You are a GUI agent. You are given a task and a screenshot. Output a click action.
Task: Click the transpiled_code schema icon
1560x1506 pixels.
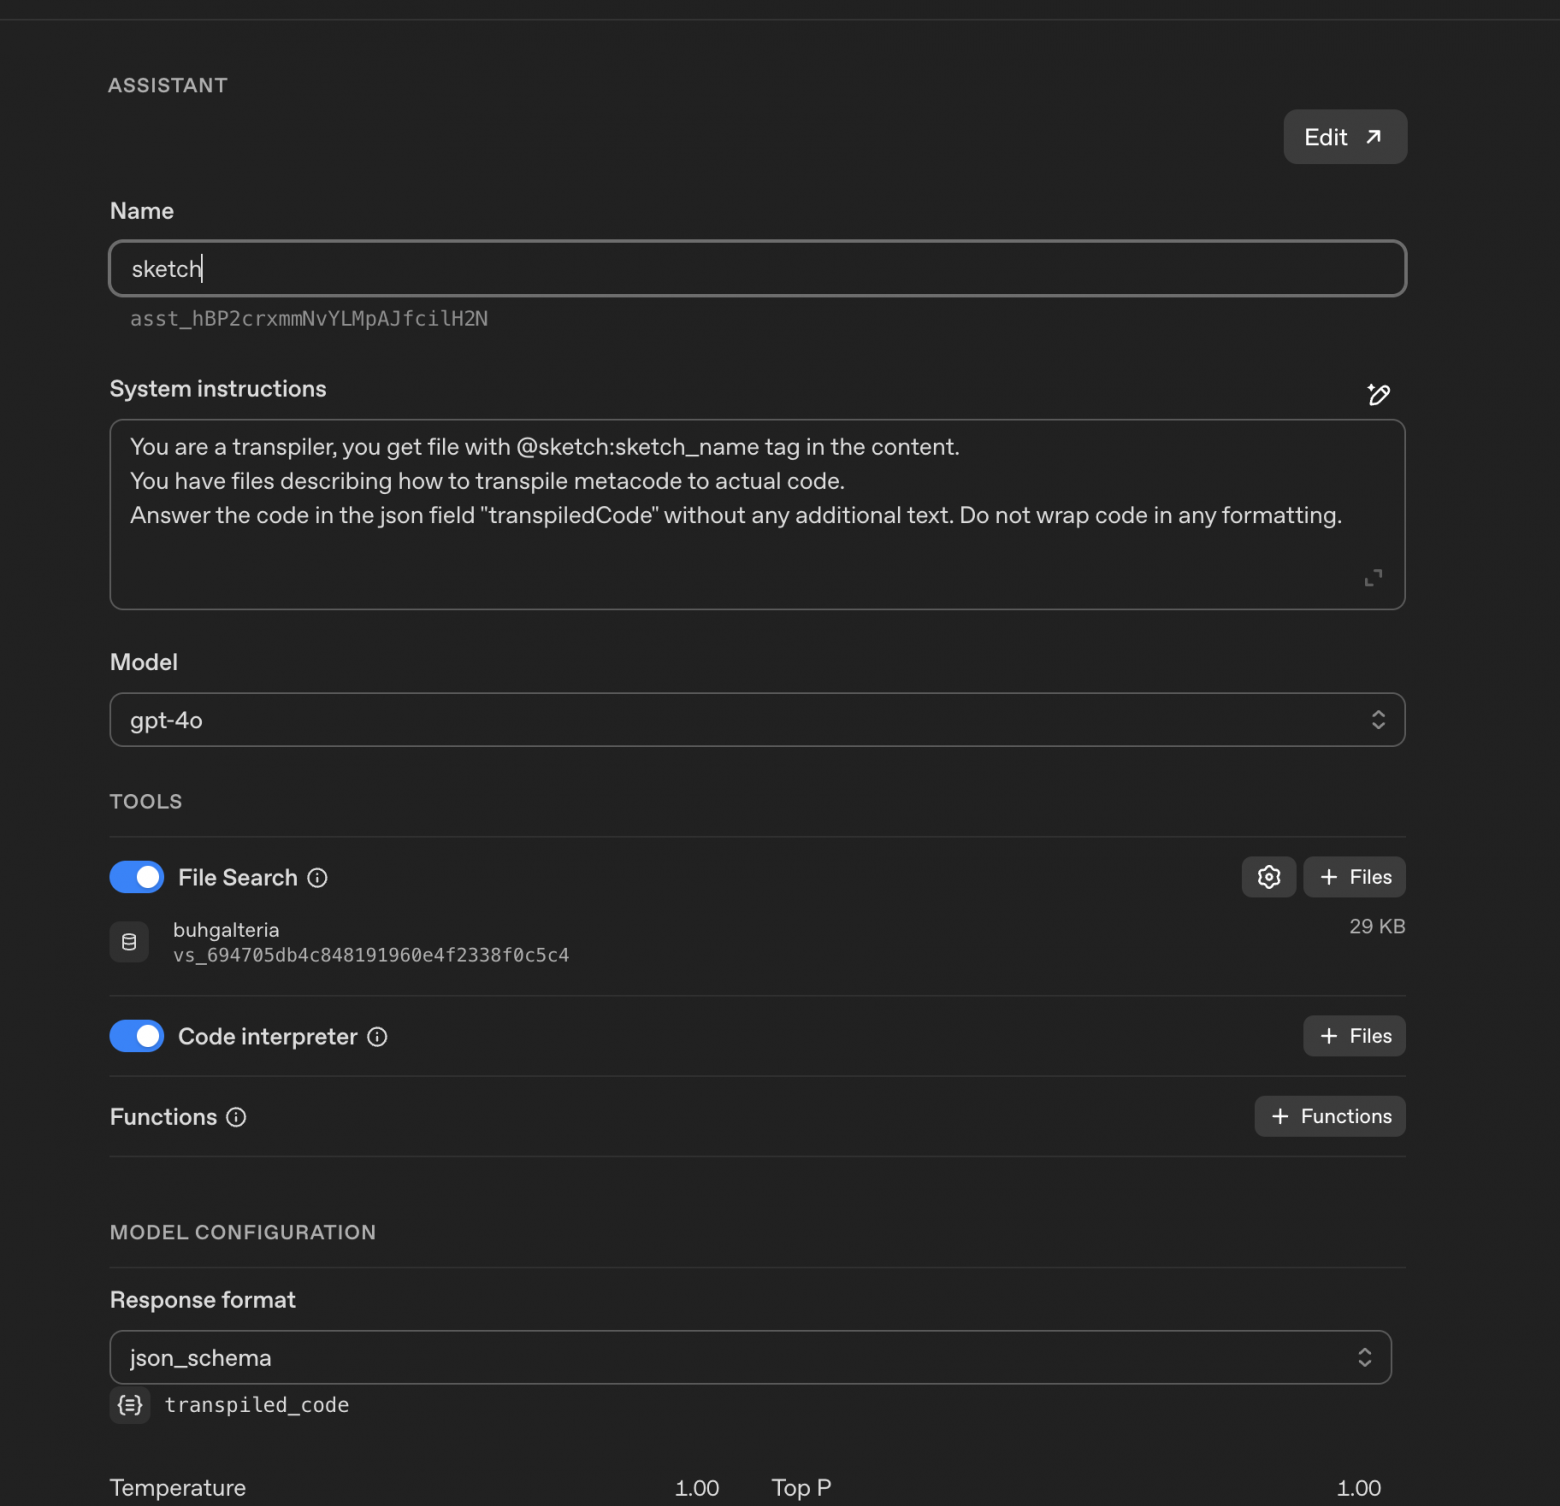tap(130, 1405)
